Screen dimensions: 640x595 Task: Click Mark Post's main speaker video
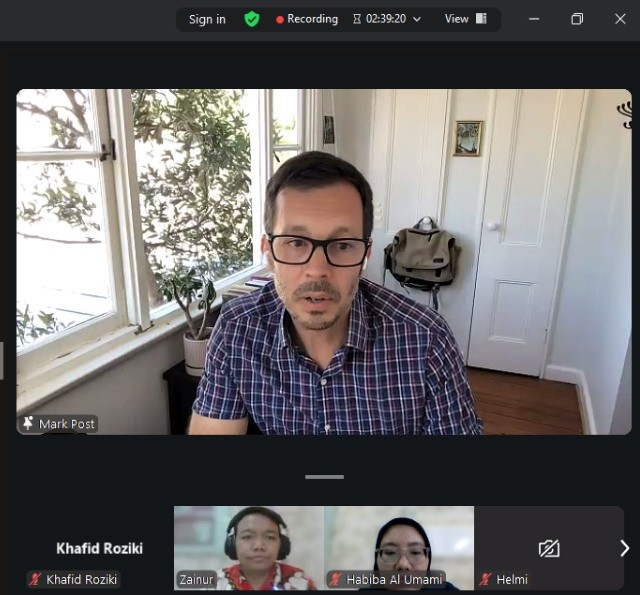(x=324, y=262)
